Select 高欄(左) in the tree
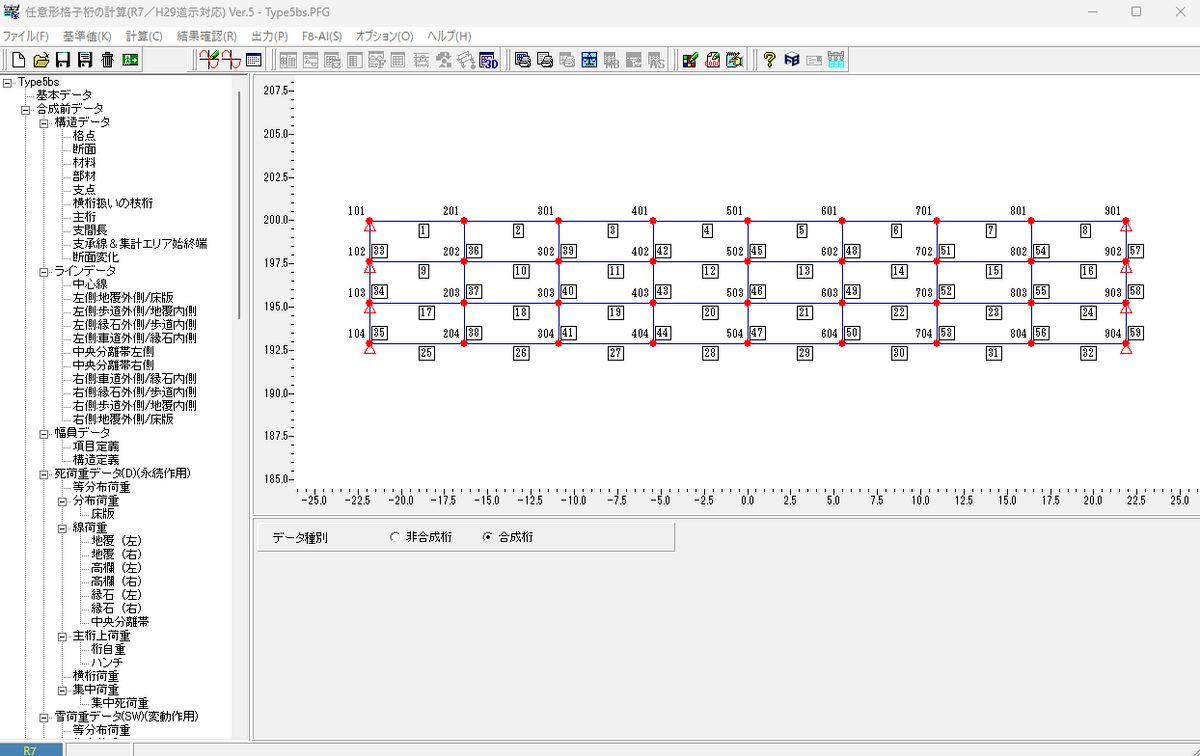Image resolution: width=1200 pixels, height=756 pixels. [116, 568]
